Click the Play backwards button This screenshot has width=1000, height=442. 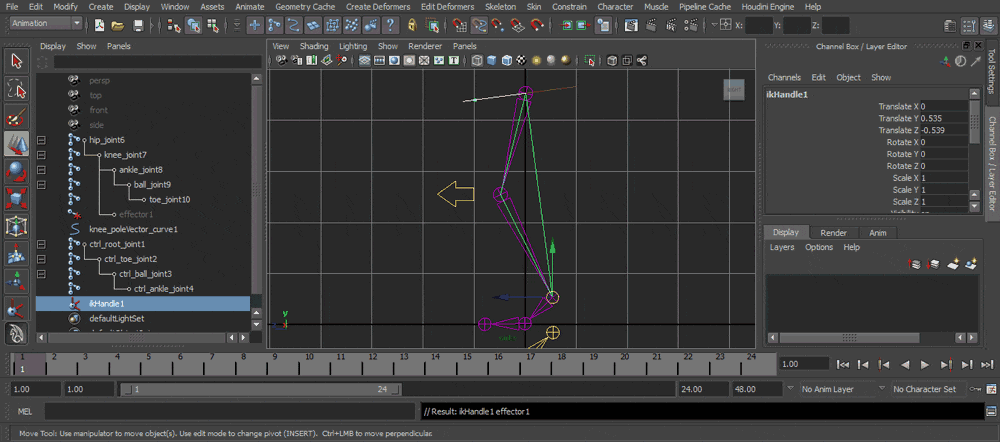pos(904,364)
